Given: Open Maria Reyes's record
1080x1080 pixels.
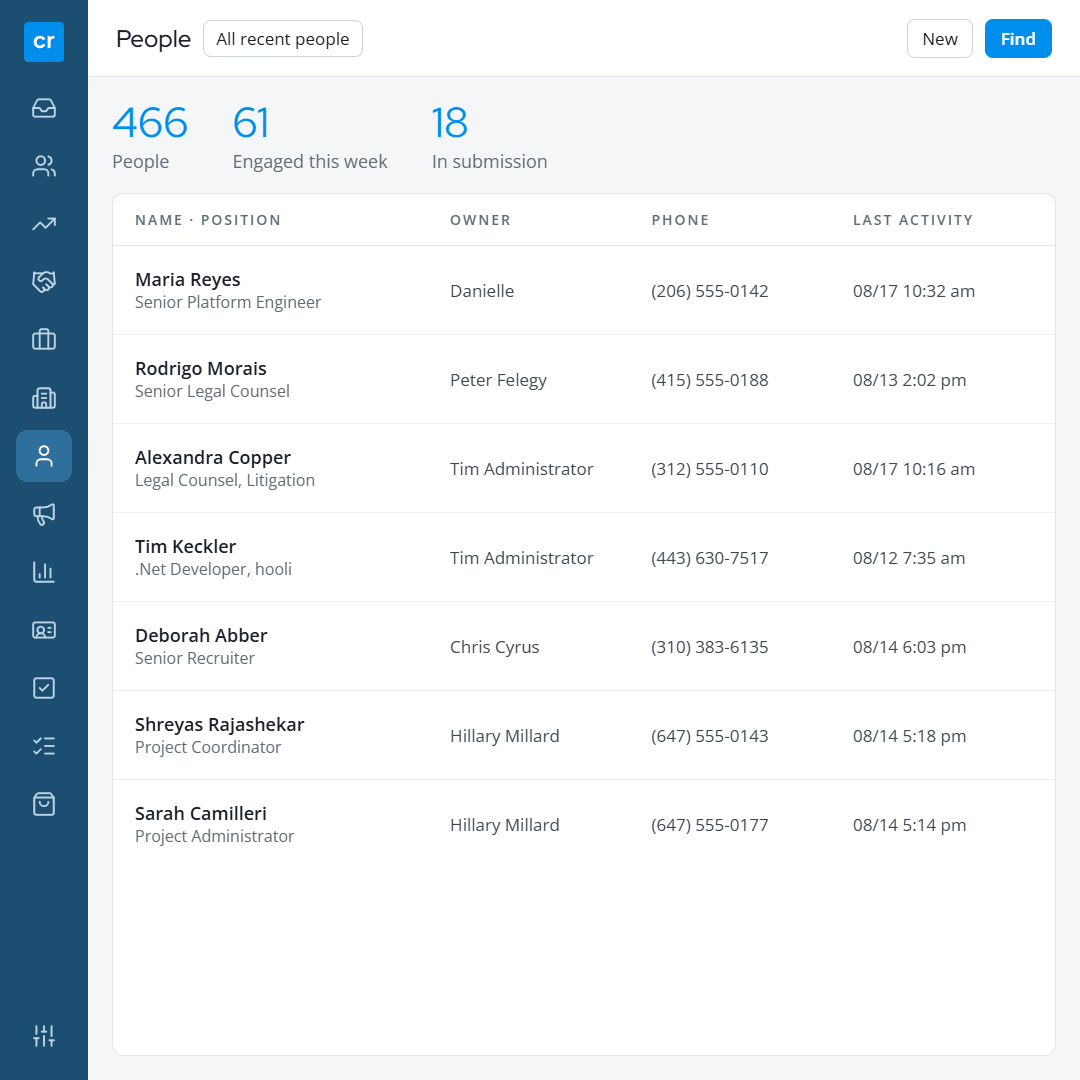Looking at the screenshot, I should coord(187,280).
